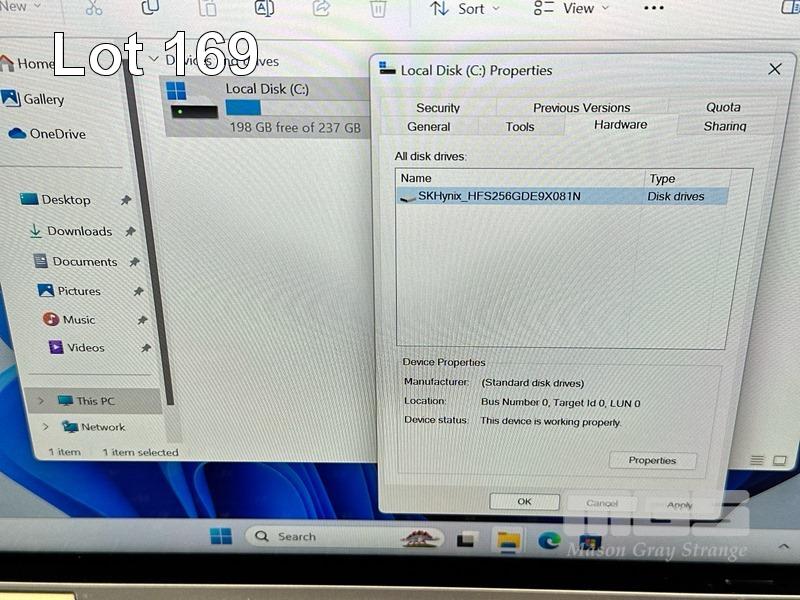Image resolution: width=800 pixels, height=600 pixels.
Task: Switch to large icons view layout
Action: point(779,460)
